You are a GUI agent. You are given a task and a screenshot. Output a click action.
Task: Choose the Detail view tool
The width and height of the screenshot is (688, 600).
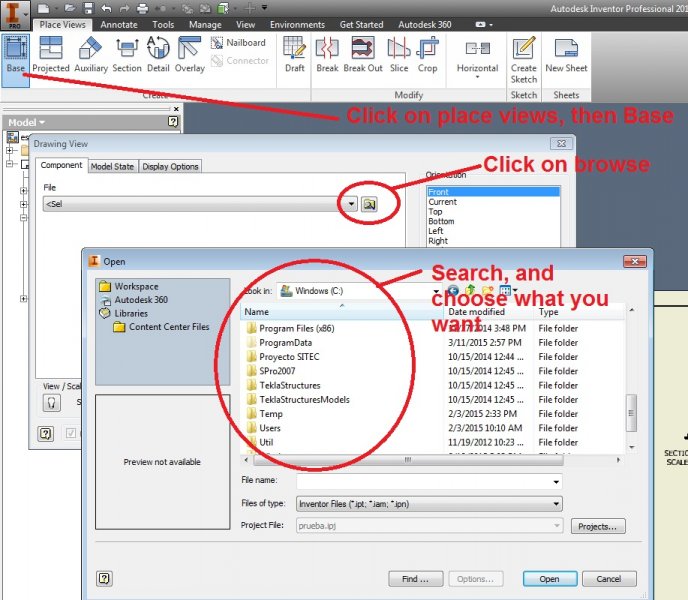point(158,55)
